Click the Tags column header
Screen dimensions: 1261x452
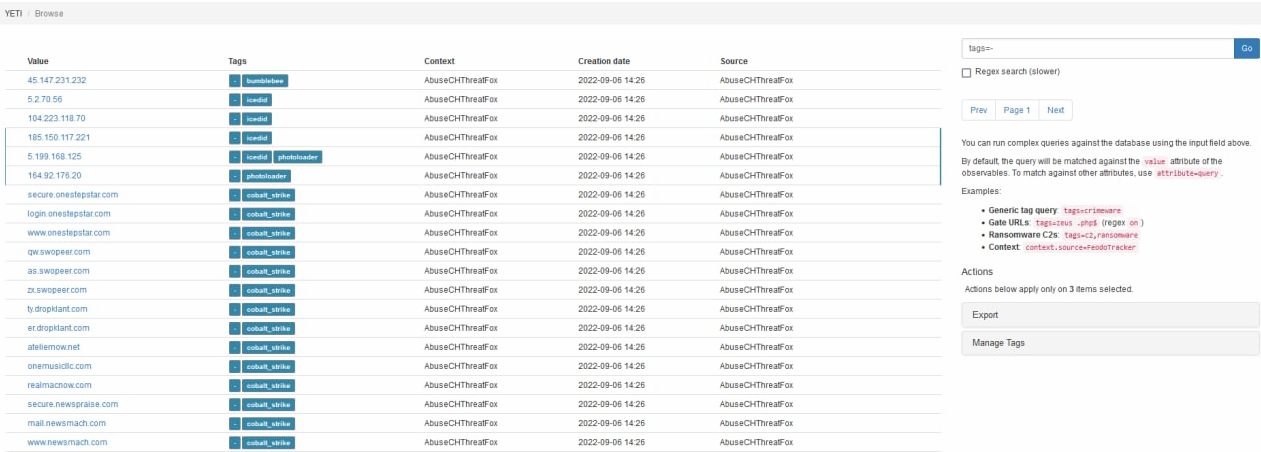(x=237, y=61)
